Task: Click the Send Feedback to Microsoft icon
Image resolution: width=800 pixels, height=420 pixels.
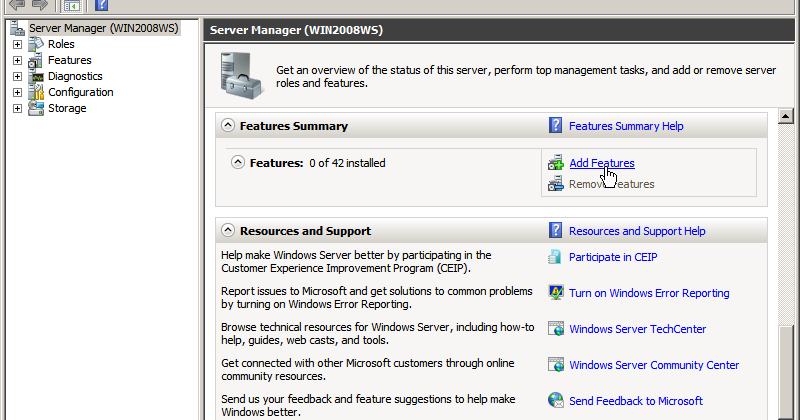Action: (x=556, y=401)
